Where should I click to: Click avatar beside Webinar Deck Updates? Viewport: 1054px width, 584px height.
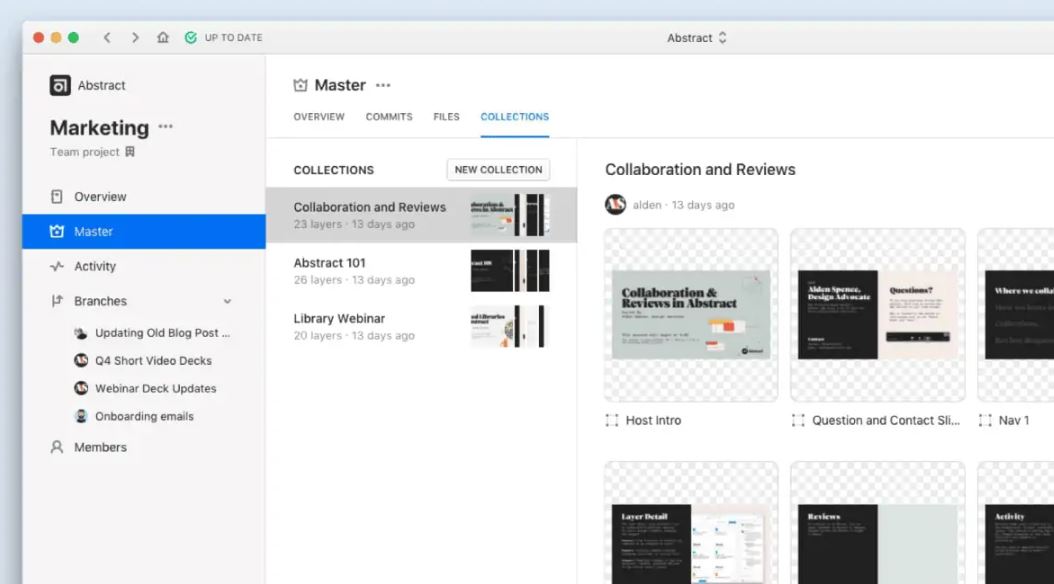(x=81, y=388)
